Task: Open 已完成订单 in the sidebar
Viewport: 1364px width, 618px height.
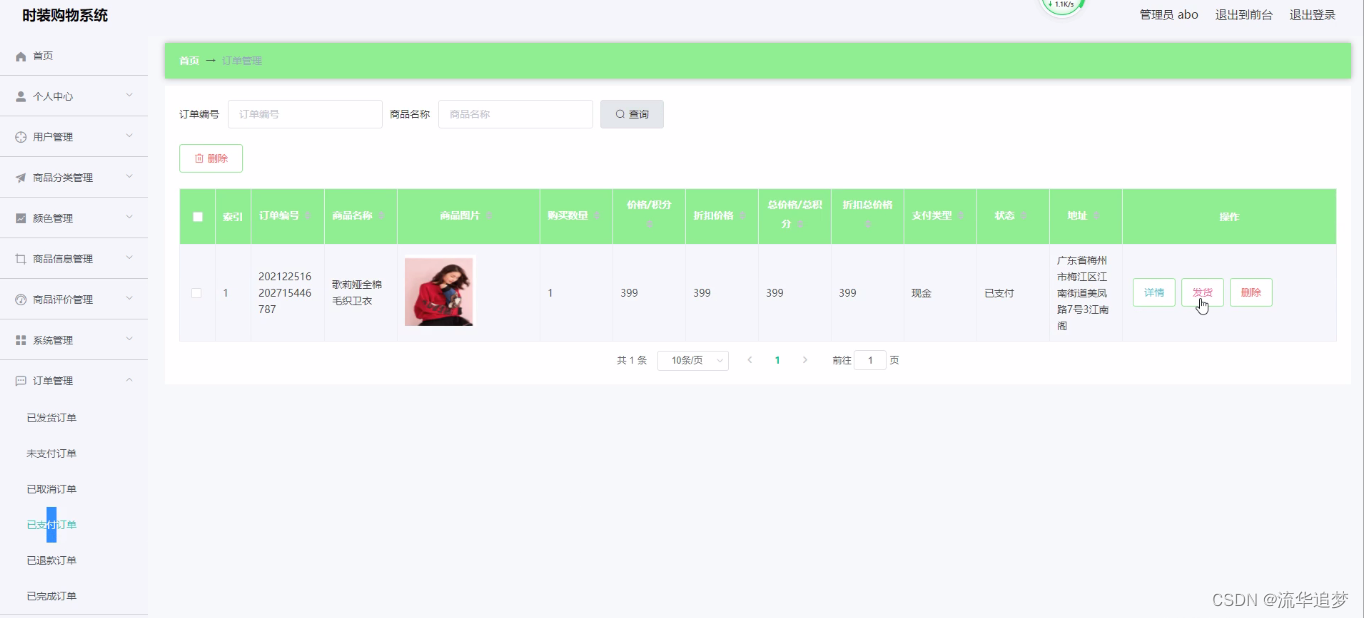Action: click(52, 596)
